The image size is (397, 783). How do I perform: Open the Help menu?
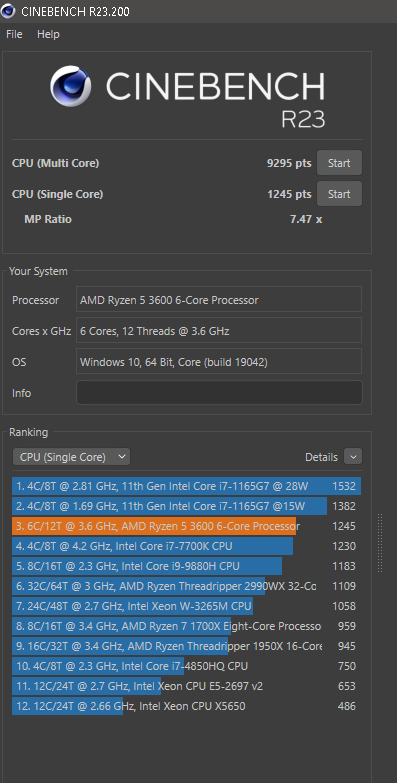(48, 34)
